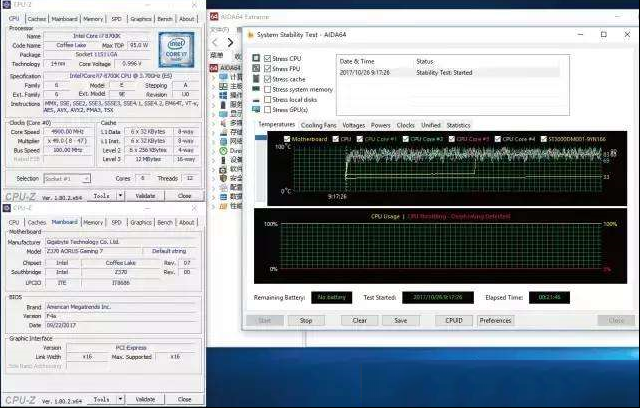Switch to the Voltages tab
640x408 pixels.
tap(353, 125)
